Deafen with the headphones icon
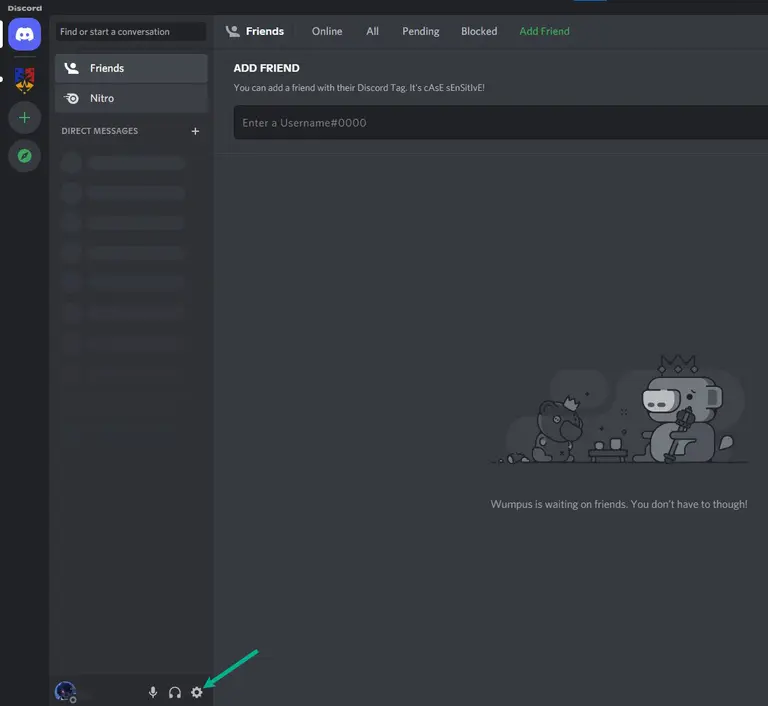Viewport: 768px width, 706px height. click(175, 692)
